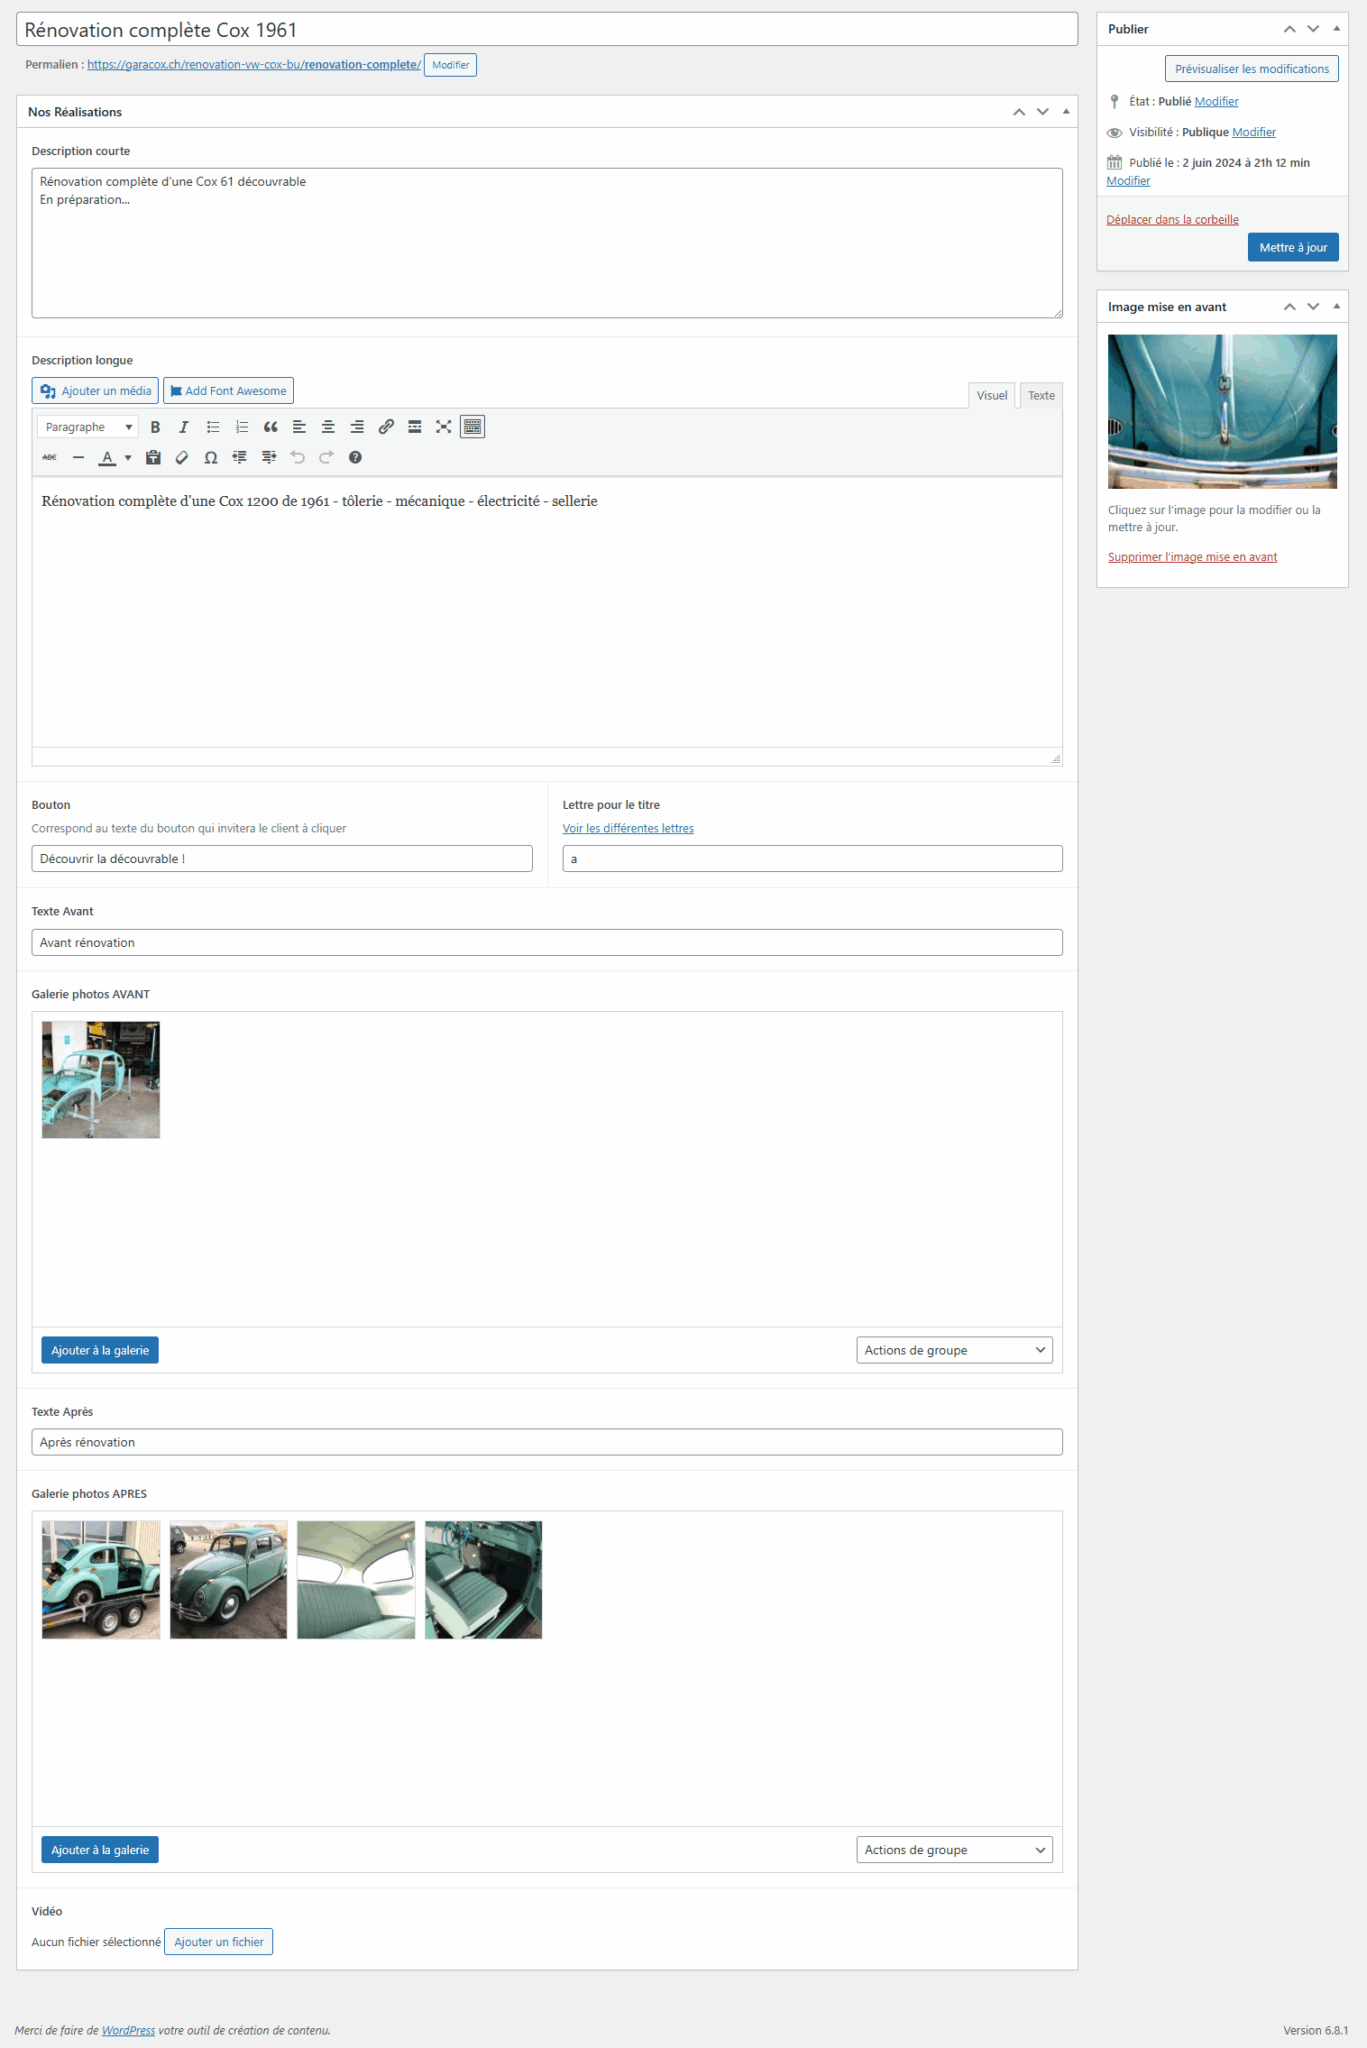Open the WordPress footer link

pyautogui.click(x=128, y=2030)
